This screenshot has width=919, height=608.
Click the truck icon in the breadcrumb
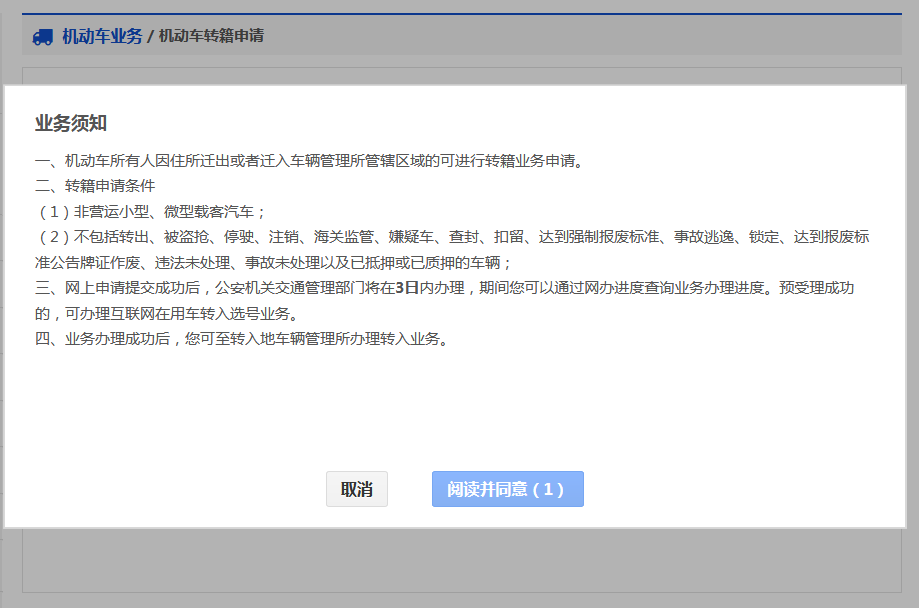click(x=42, y=37)
